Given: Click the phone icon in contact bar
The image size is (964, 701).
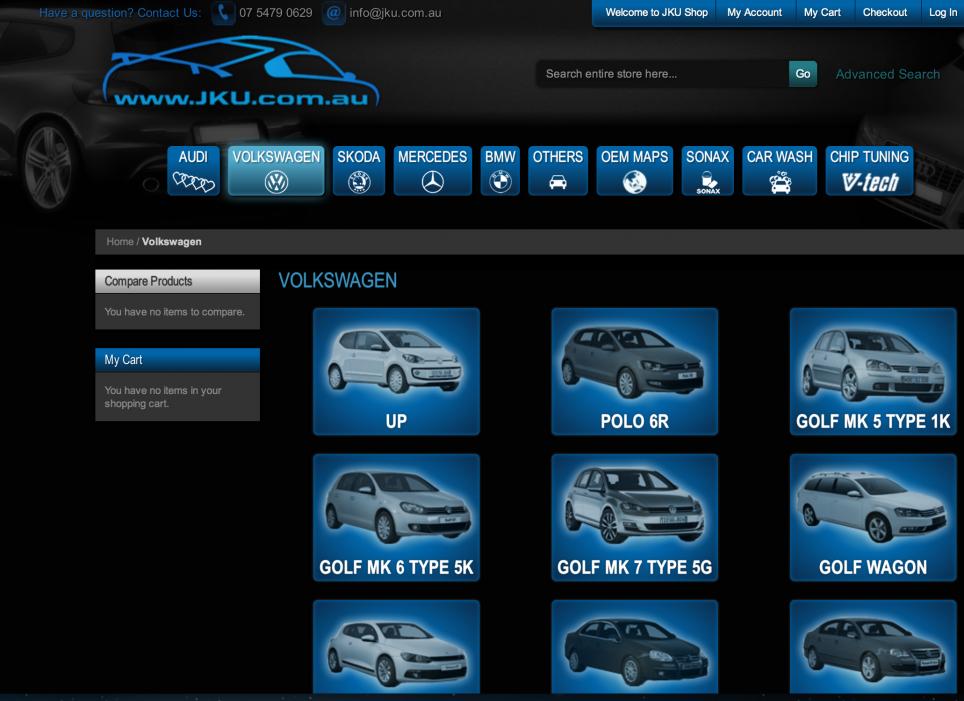Looking at the screenshot, I should (x=223, y=13).
